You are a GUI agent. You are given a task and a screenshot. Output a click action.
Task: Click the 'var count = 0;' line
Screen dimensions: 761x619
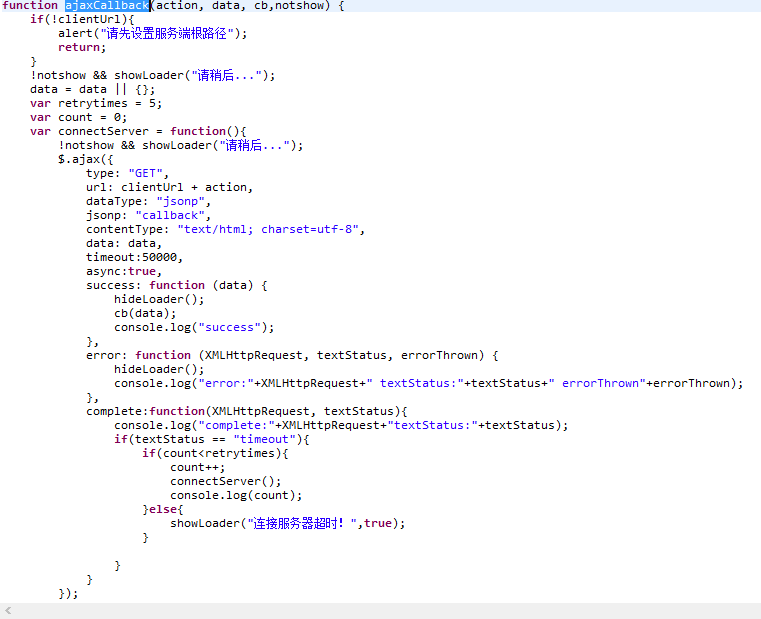tap(78, 117)
